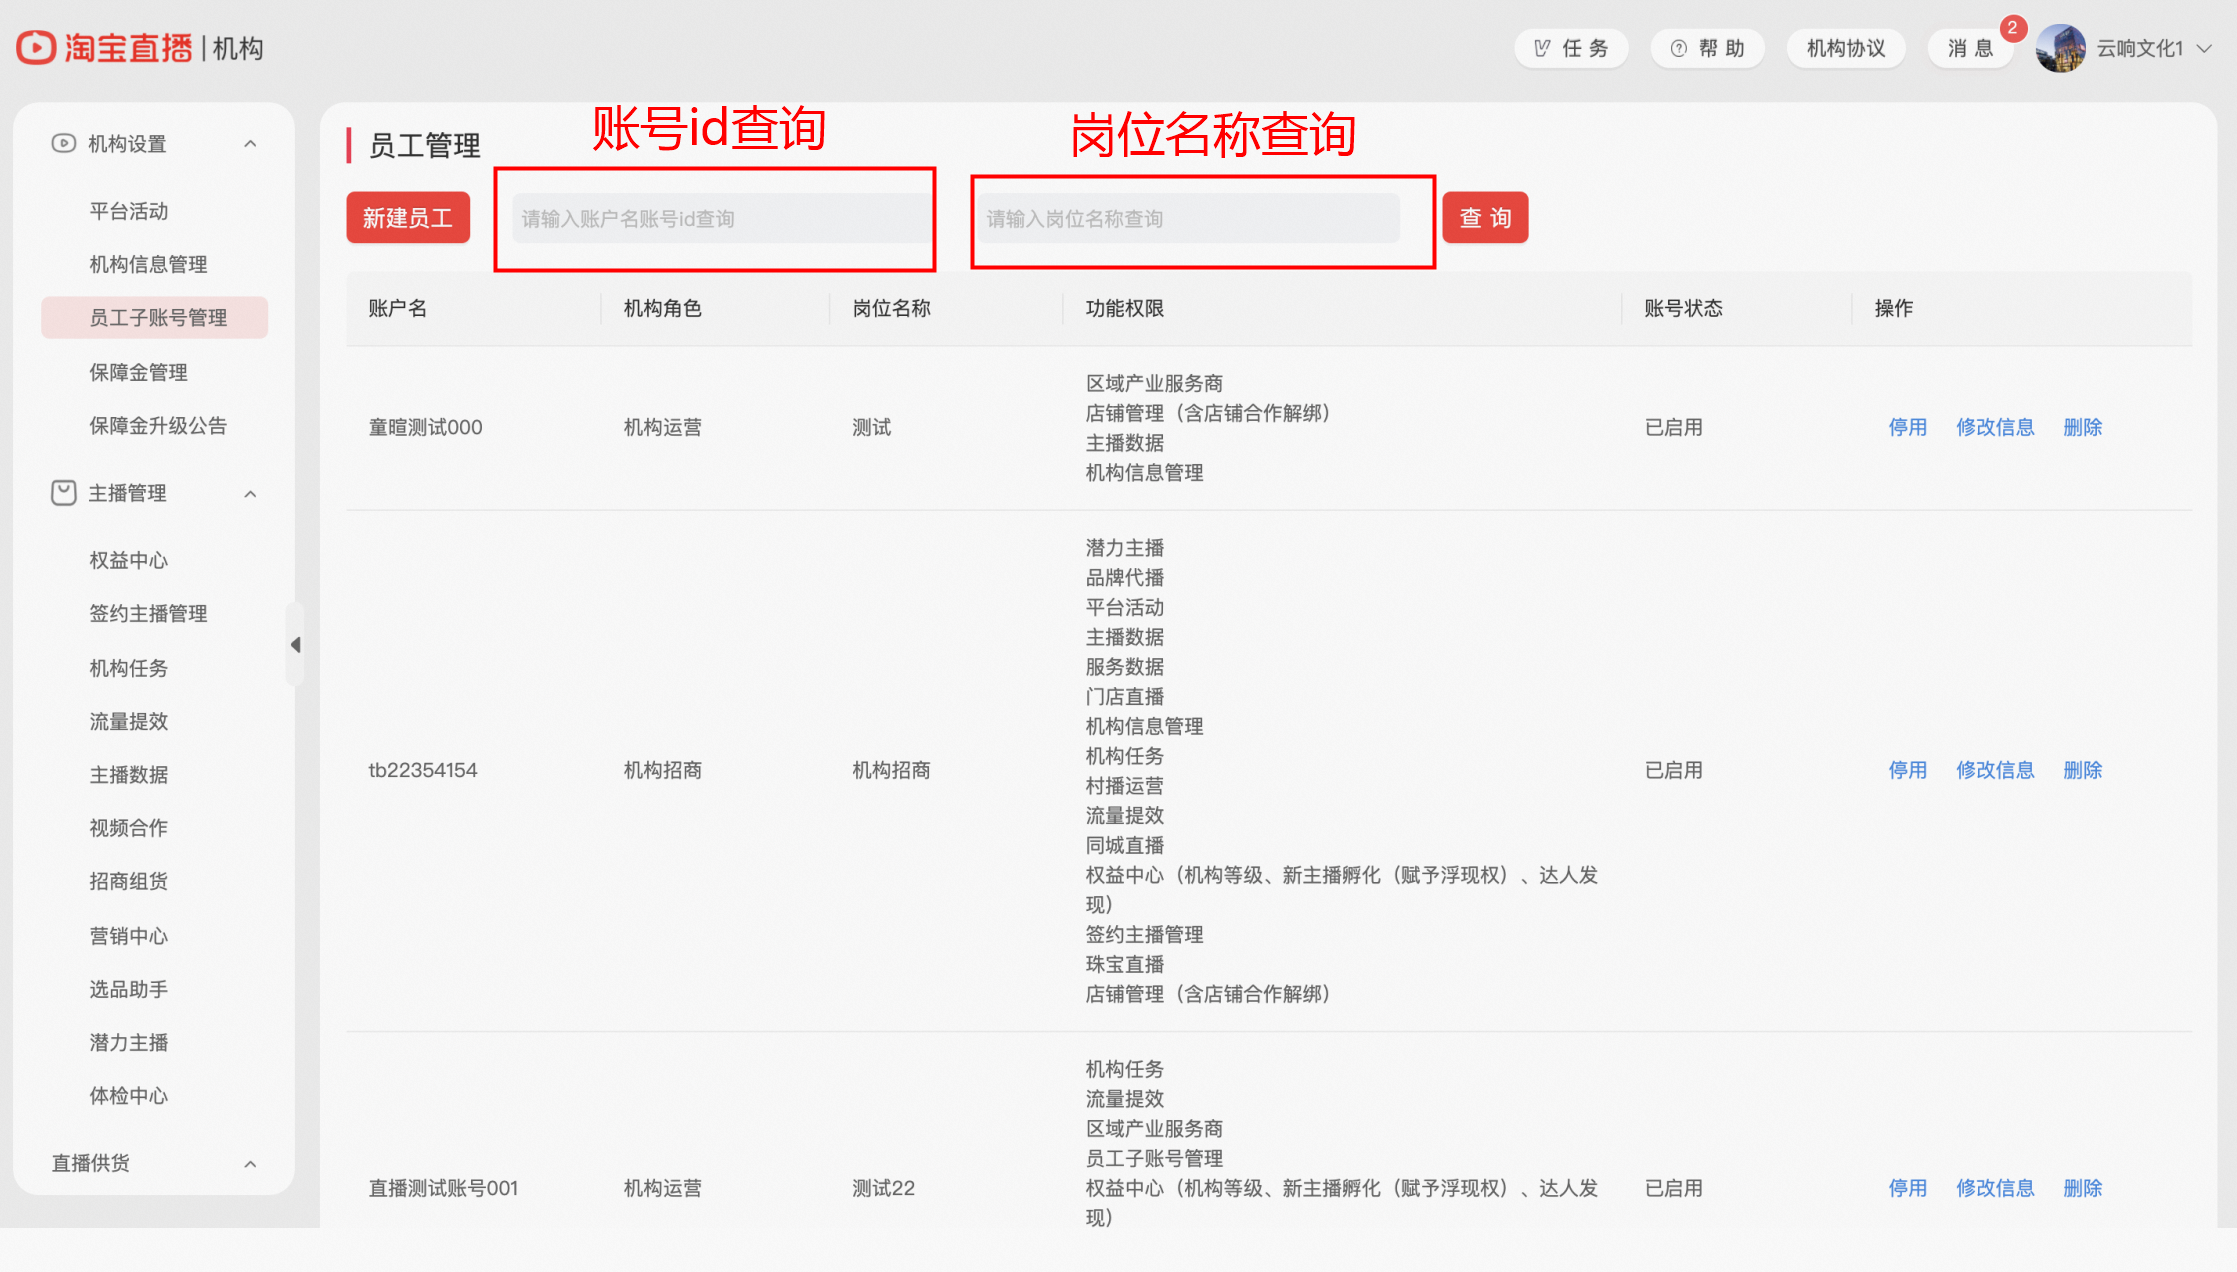This screenshot has height=1272, width=2237.
Task: Collapse the 机构设置 section chevron
Action: [250, 143]
